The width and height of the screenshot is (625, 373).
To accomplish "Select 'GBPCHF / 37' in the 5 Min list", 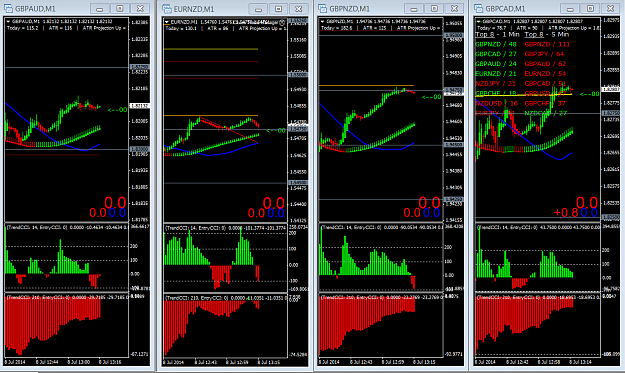I will (x=545, y=103).
